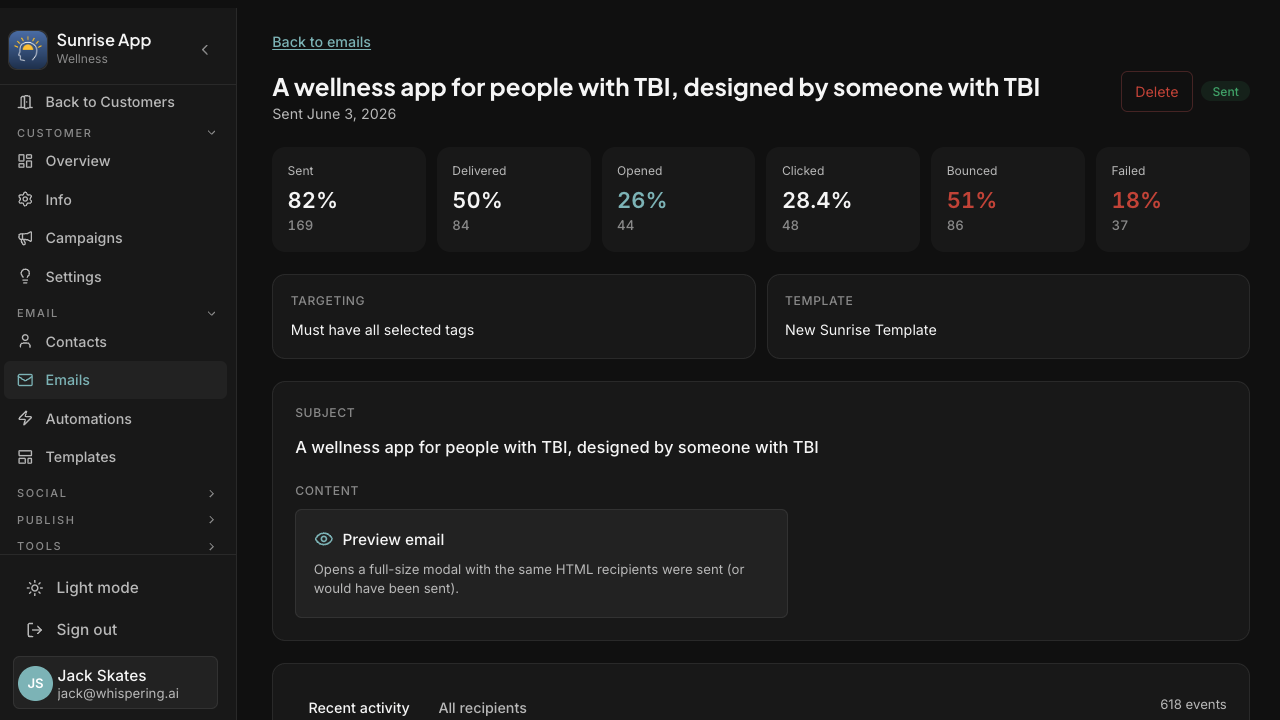
Task: Select the Recent activity tab
Action: (x=359, y=708)
